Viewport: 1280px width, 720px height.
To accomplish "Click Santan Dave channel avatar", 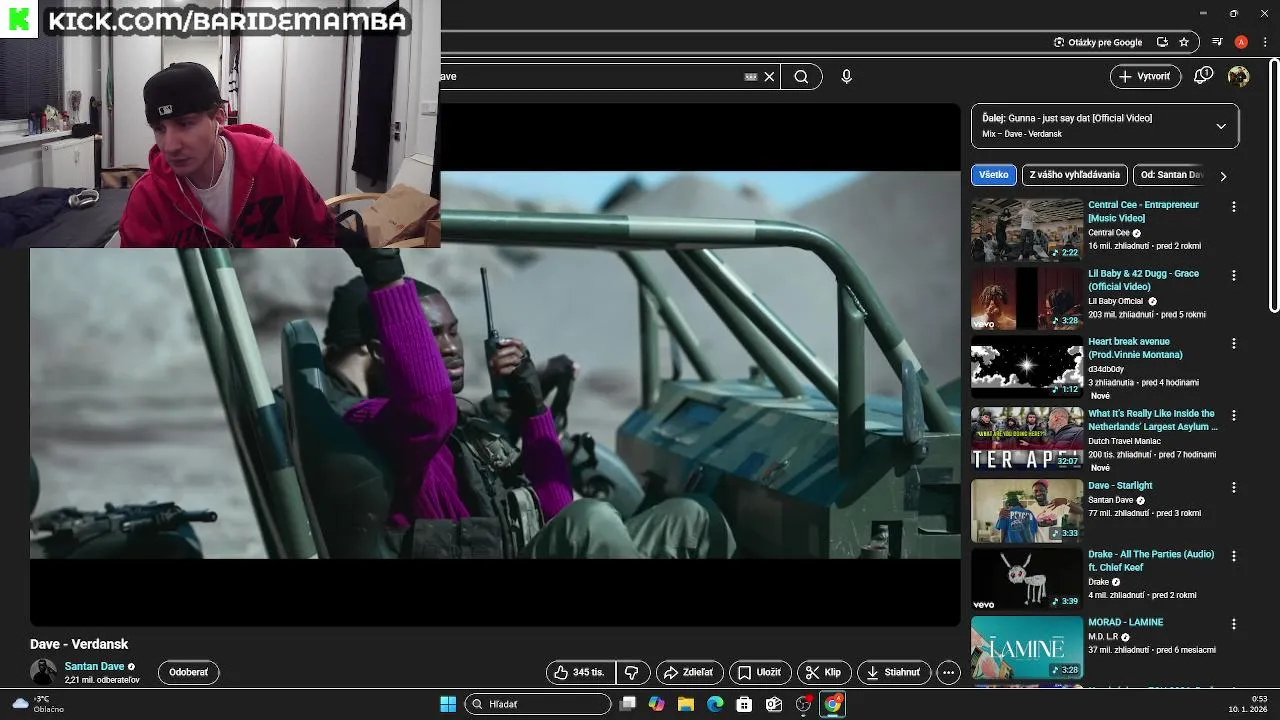I will (43, 672).
